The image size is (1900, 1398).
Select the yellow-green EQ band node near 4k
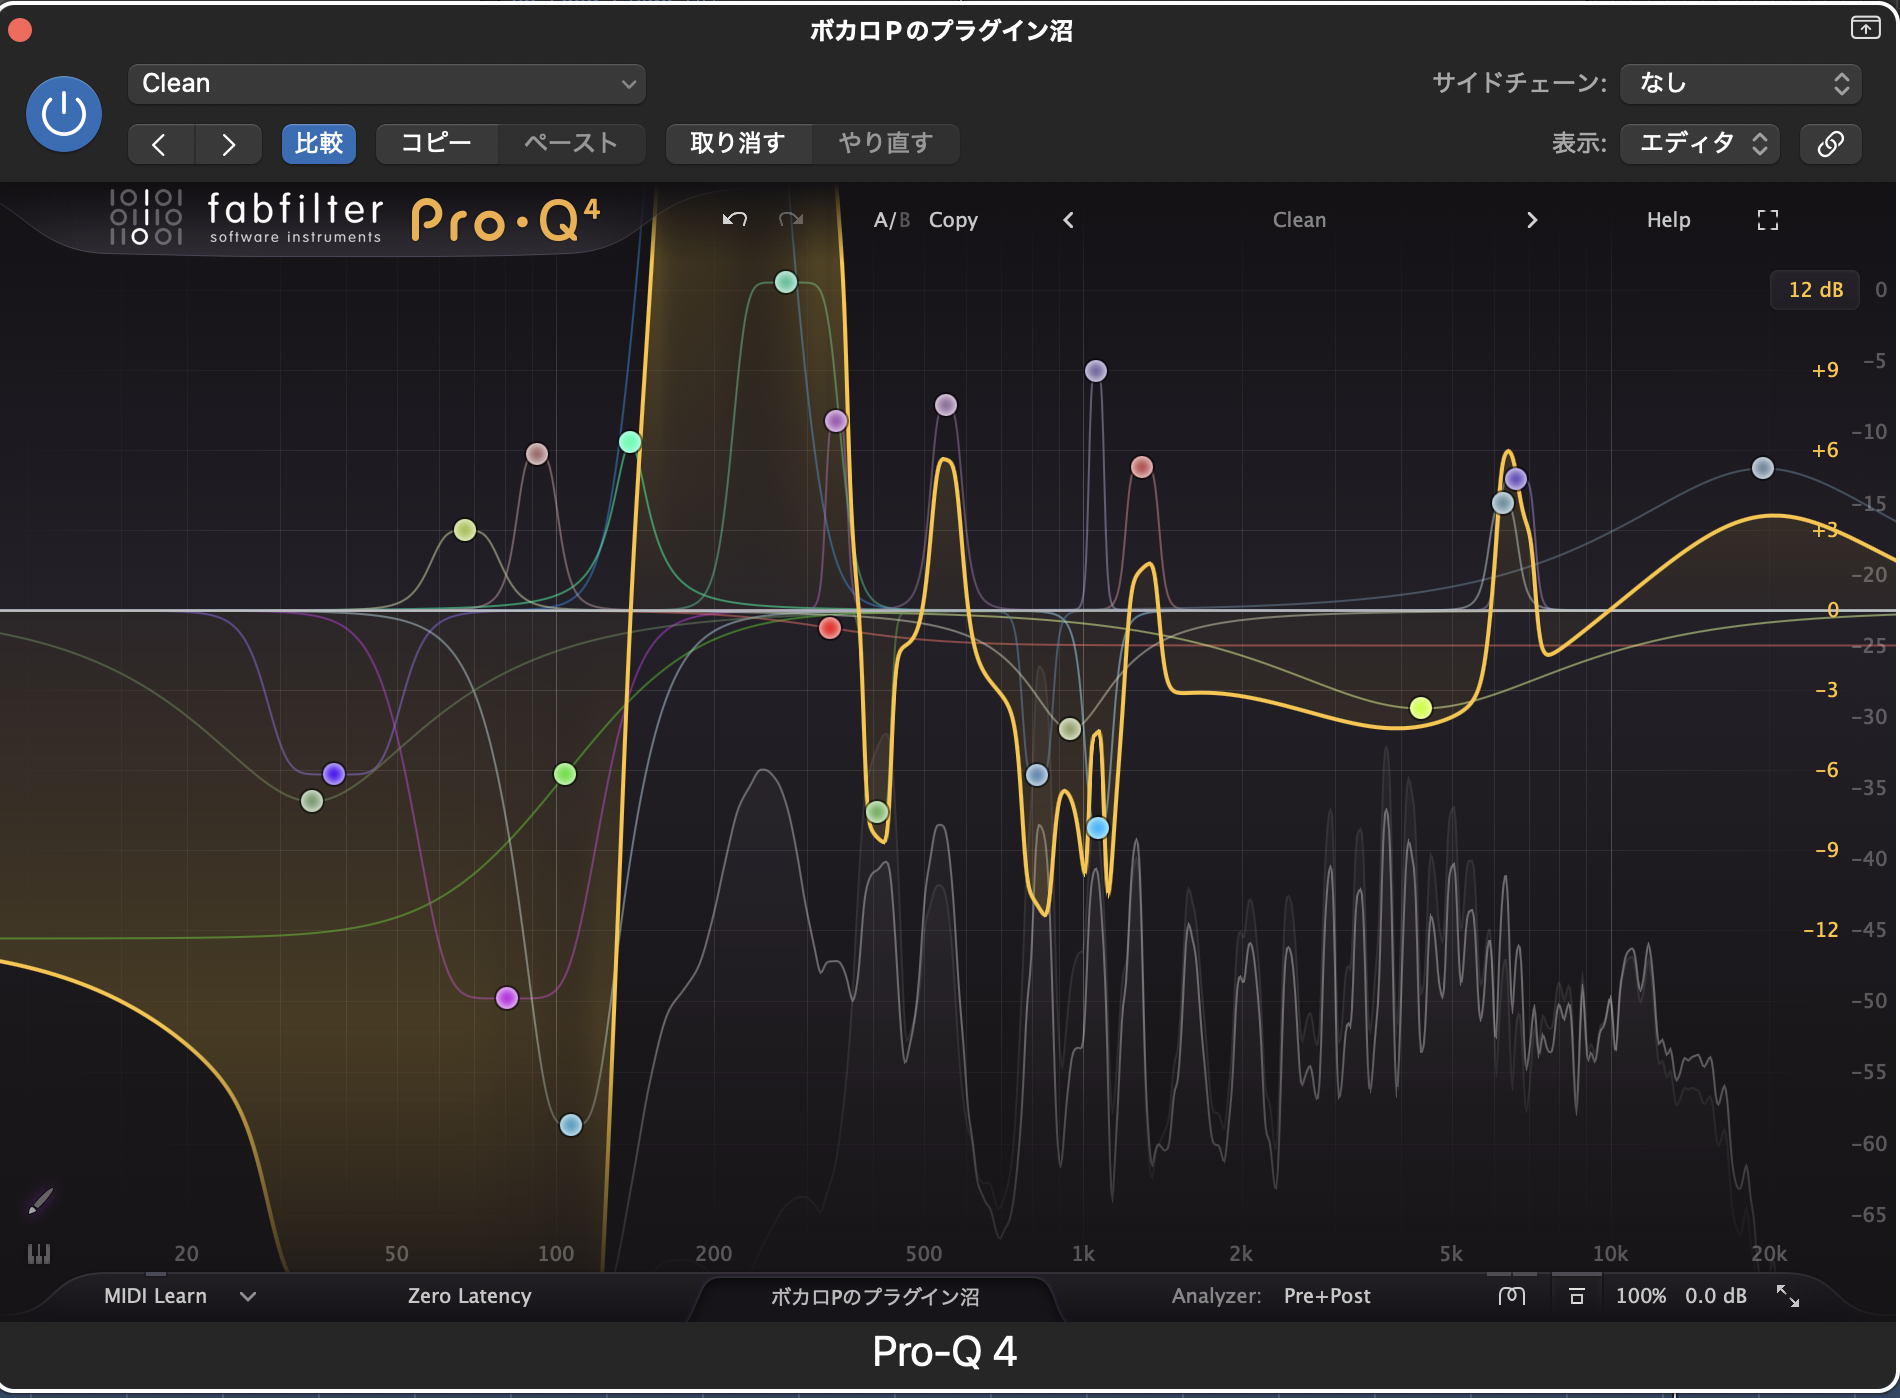pyautogui.click(x=1421, y=708)
